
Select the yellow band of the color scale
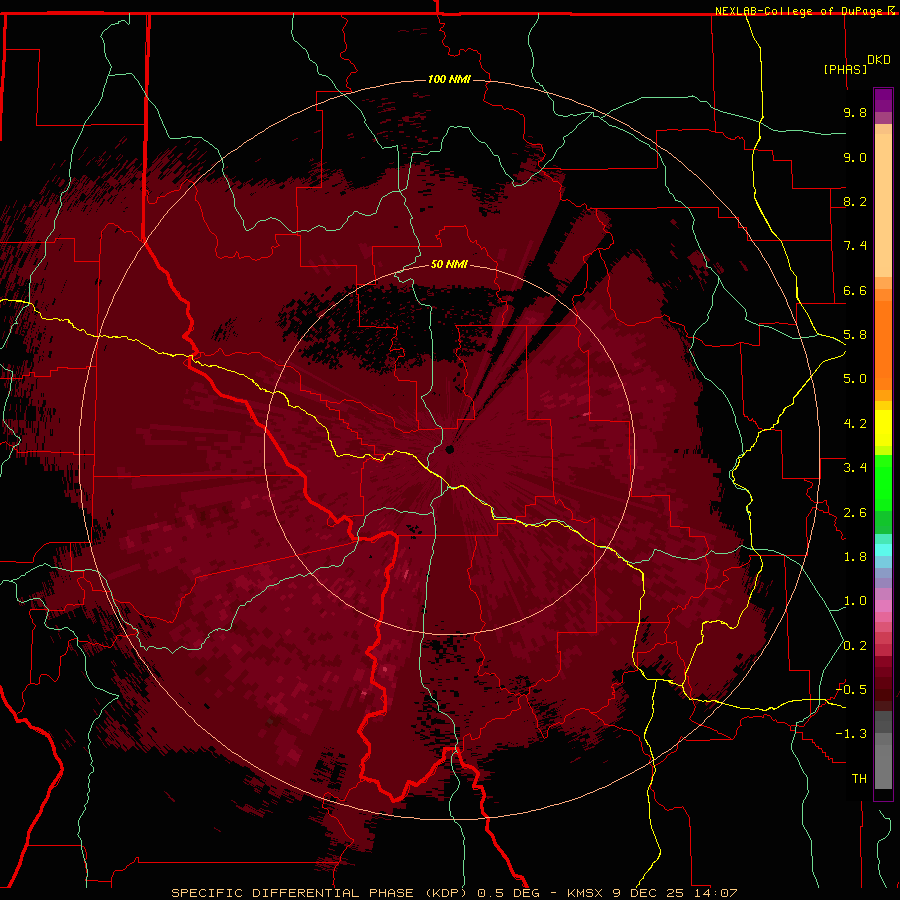[883, 428]
